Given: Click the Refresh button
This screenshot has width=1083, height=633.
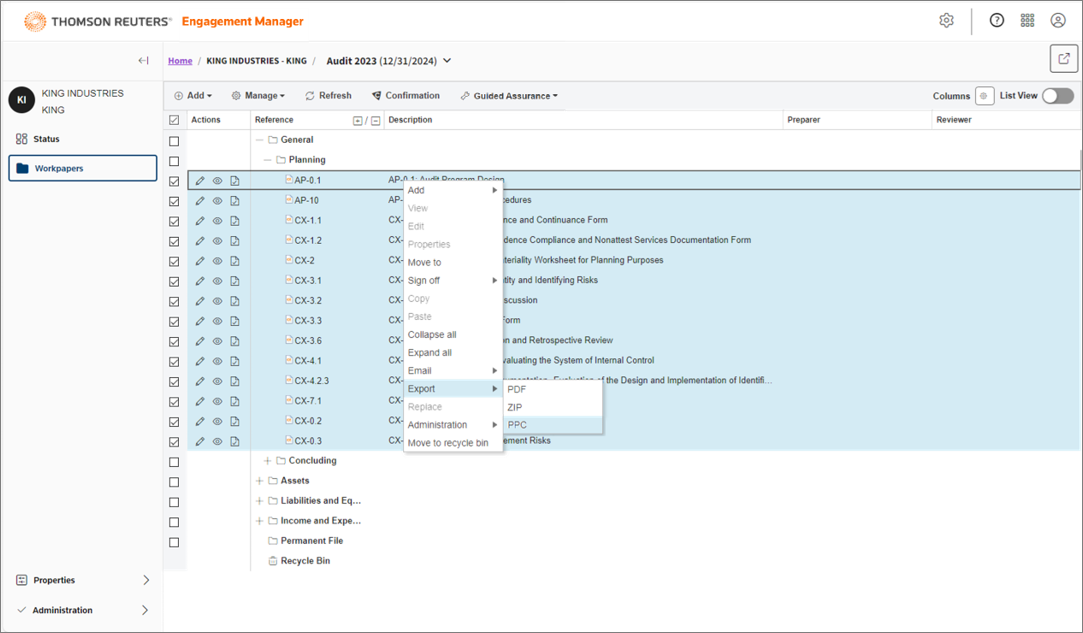Looking at the screenshot, I should pos(328,96).
